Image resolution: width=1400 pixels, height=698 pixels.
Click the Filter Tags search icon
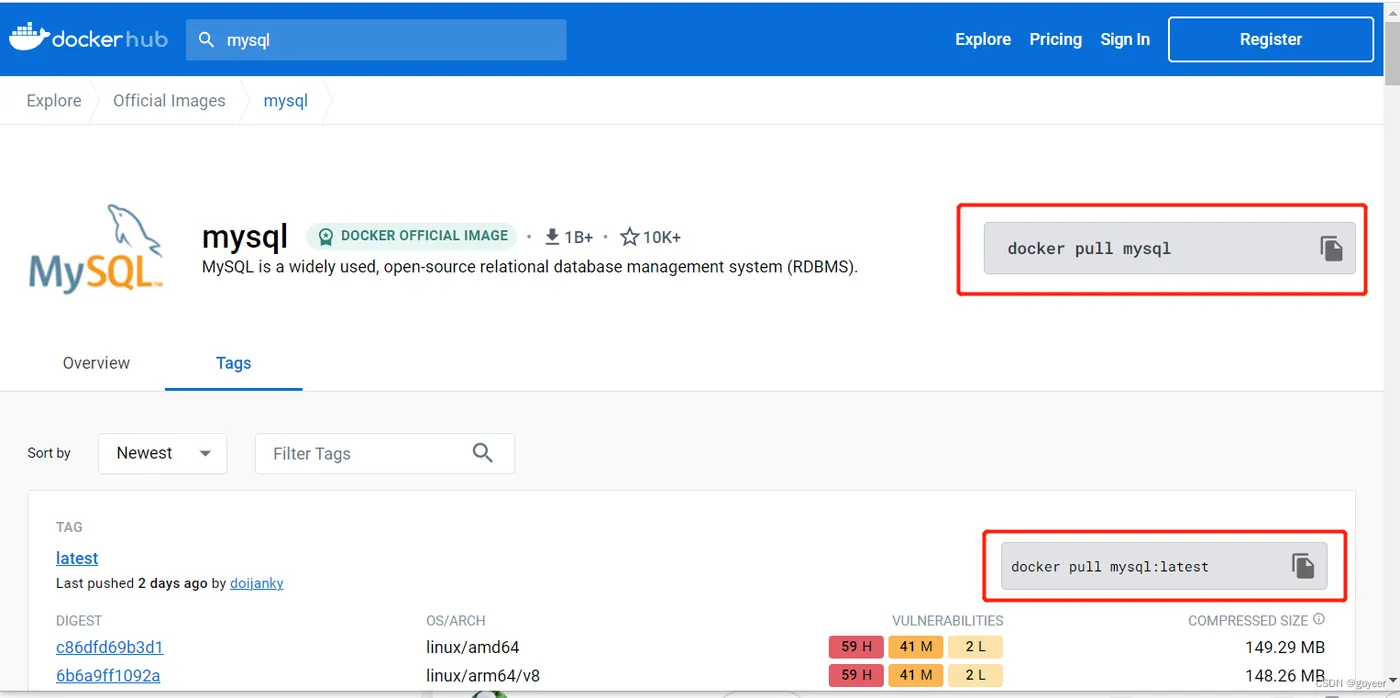tap(483, 453)
